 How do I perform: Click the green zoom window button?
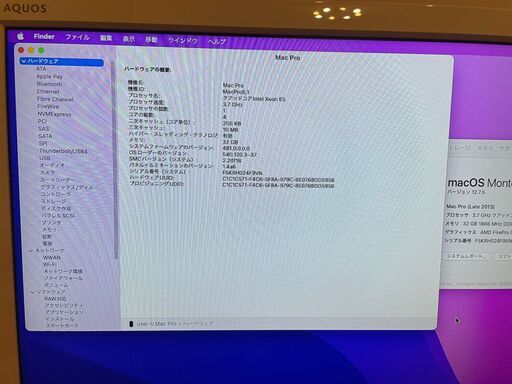tap(41, 50)
